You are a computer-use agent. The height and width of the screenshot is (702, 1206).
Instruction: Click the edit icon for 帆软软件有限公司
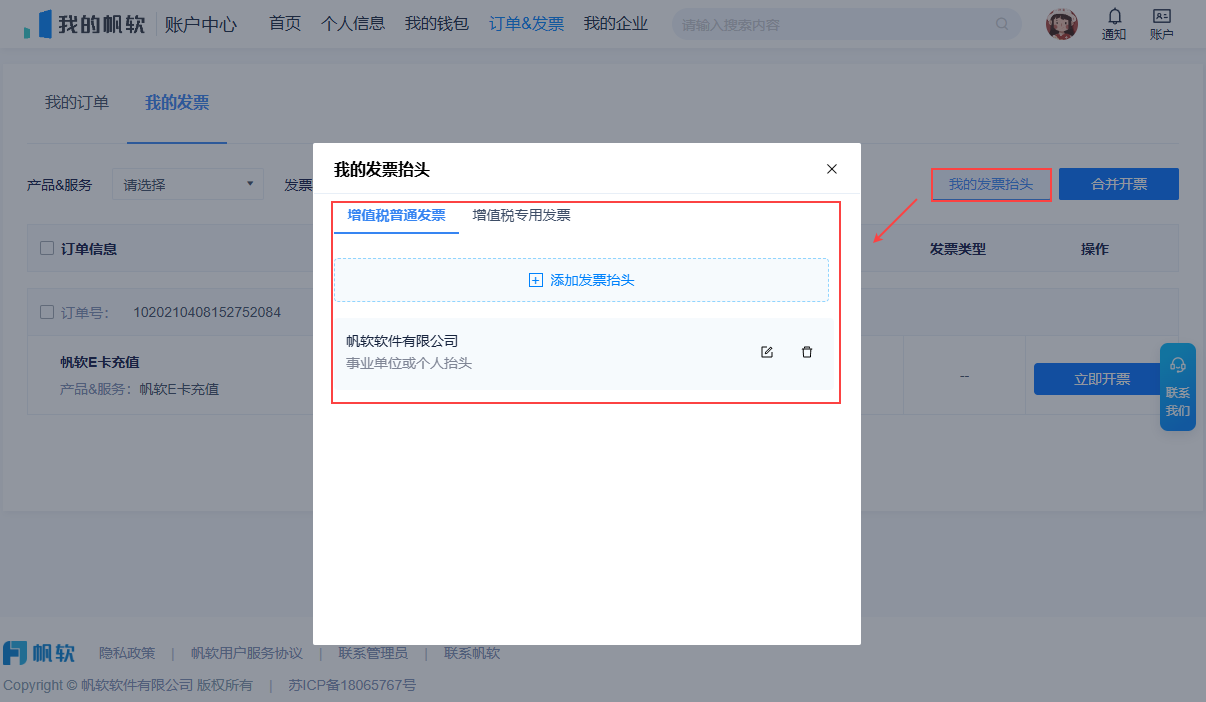click(x=767, y=352)
